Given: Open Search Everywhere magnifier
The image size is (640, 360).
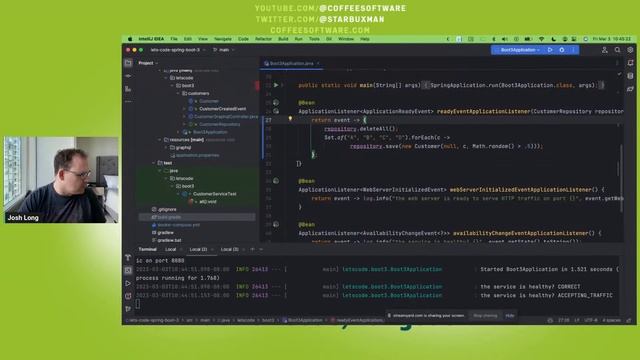Looking at the screenshot, I should pyautogui.click(x=618, y=50).
